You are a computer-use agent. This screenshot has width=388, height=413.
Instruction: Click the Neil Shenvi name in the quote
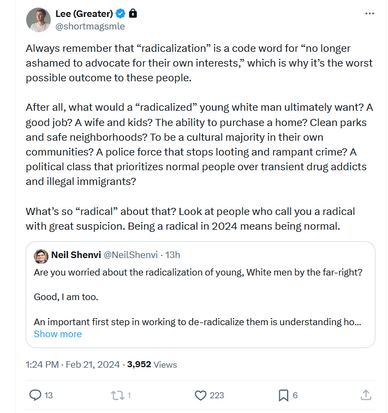coord(76,255)
